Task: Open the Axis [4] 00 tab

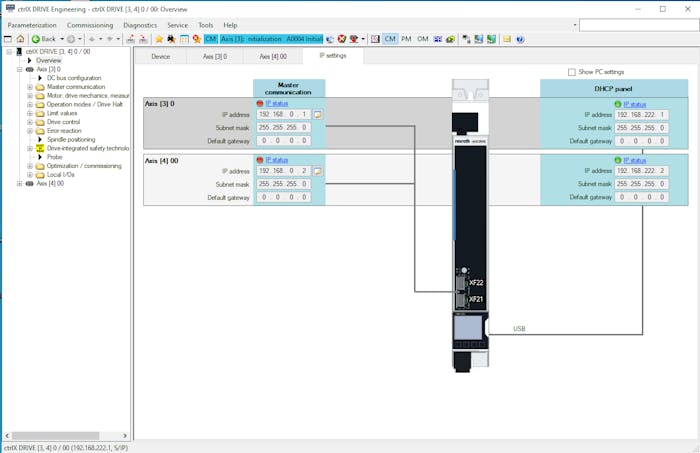Action: pos(273,56)
